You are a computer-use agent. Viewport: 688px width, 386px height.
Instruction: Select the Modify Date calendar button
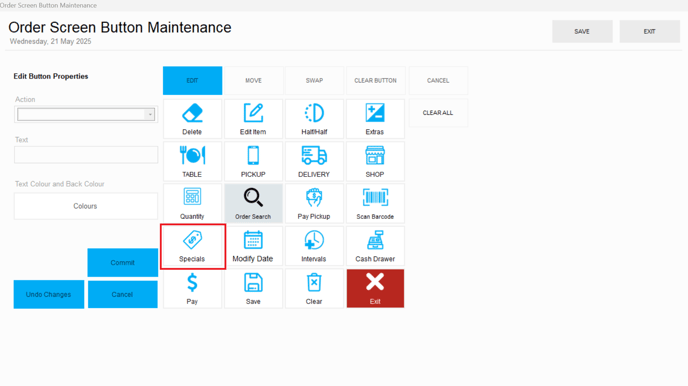[253, 246]
